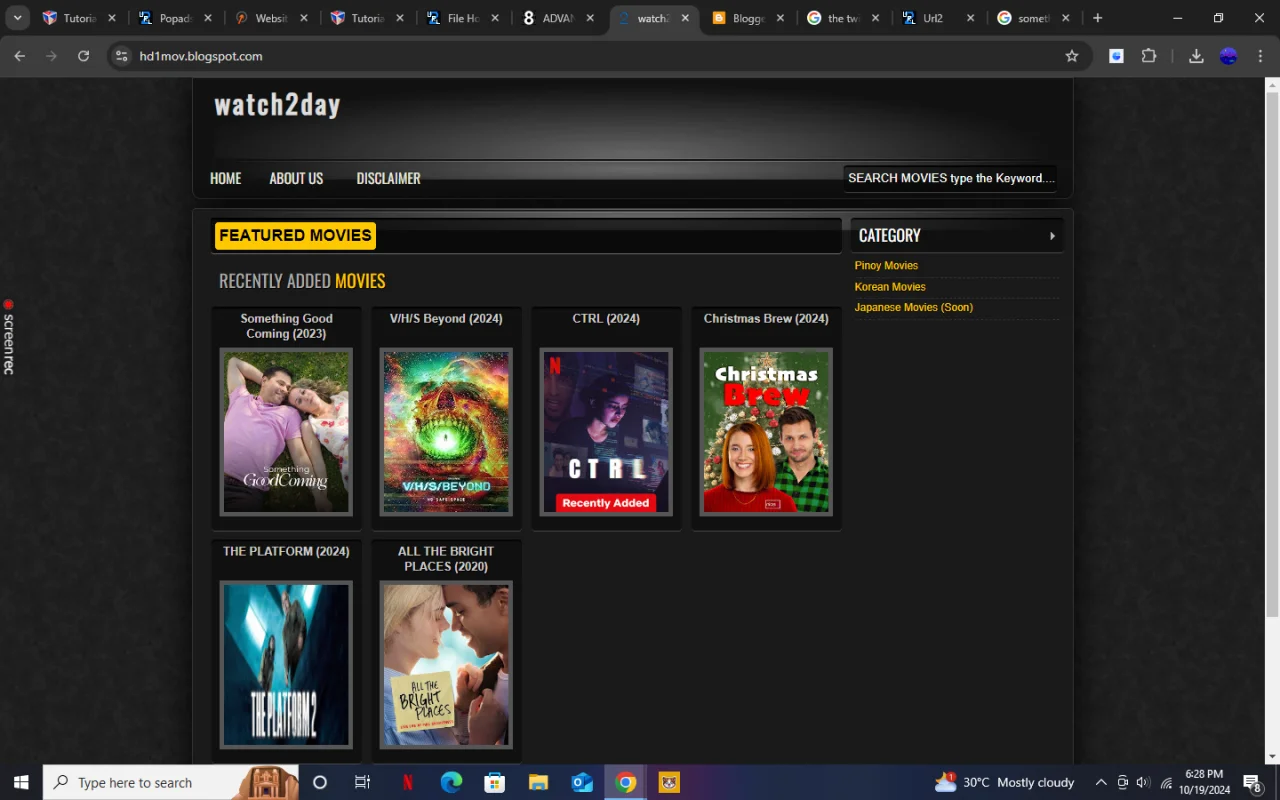Open the volume control speaker icon
Viewport: 1280px width, 800px height.
pyautogui.click(x=1144, y=782)
